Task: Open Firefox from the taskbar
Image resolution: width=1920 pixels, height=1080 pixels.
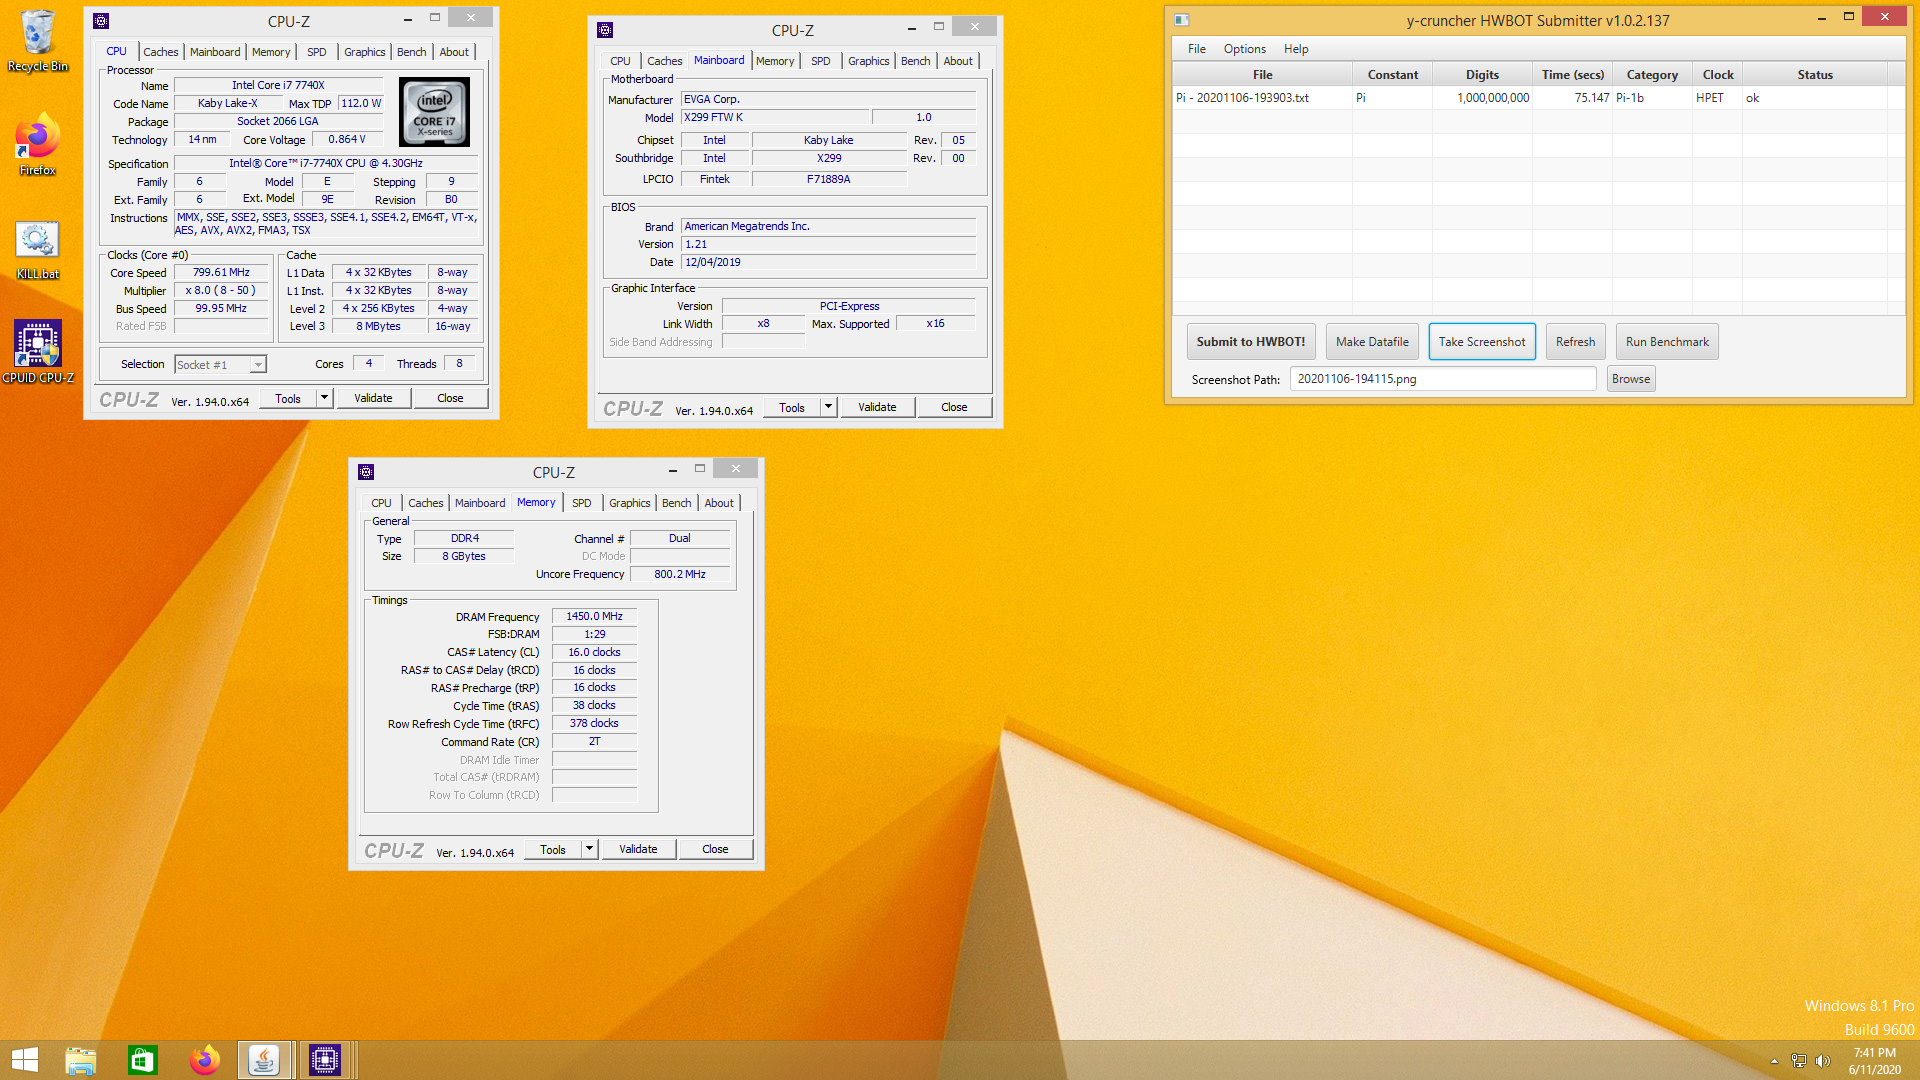Action: [x=205, y=1060]
